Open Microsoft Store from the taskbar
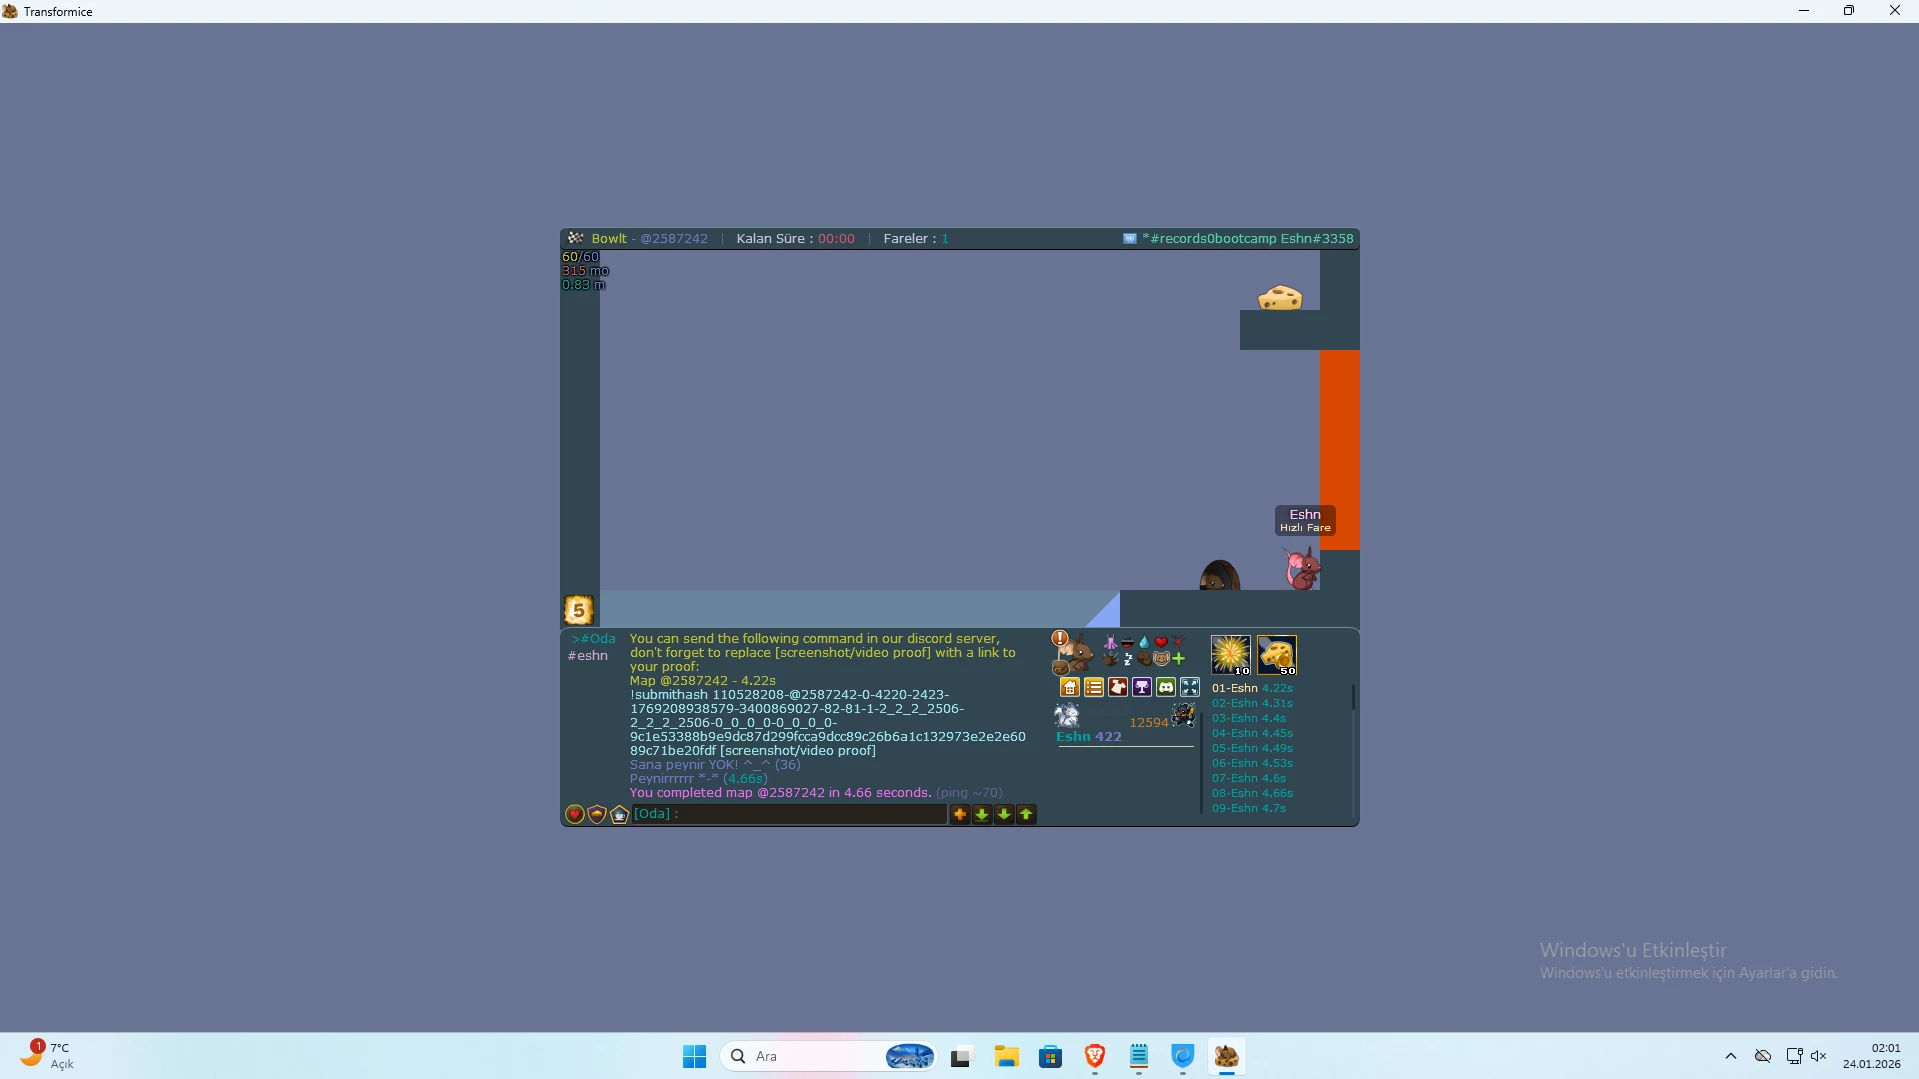Screen dimensions: 1919x1079 1050,1056
